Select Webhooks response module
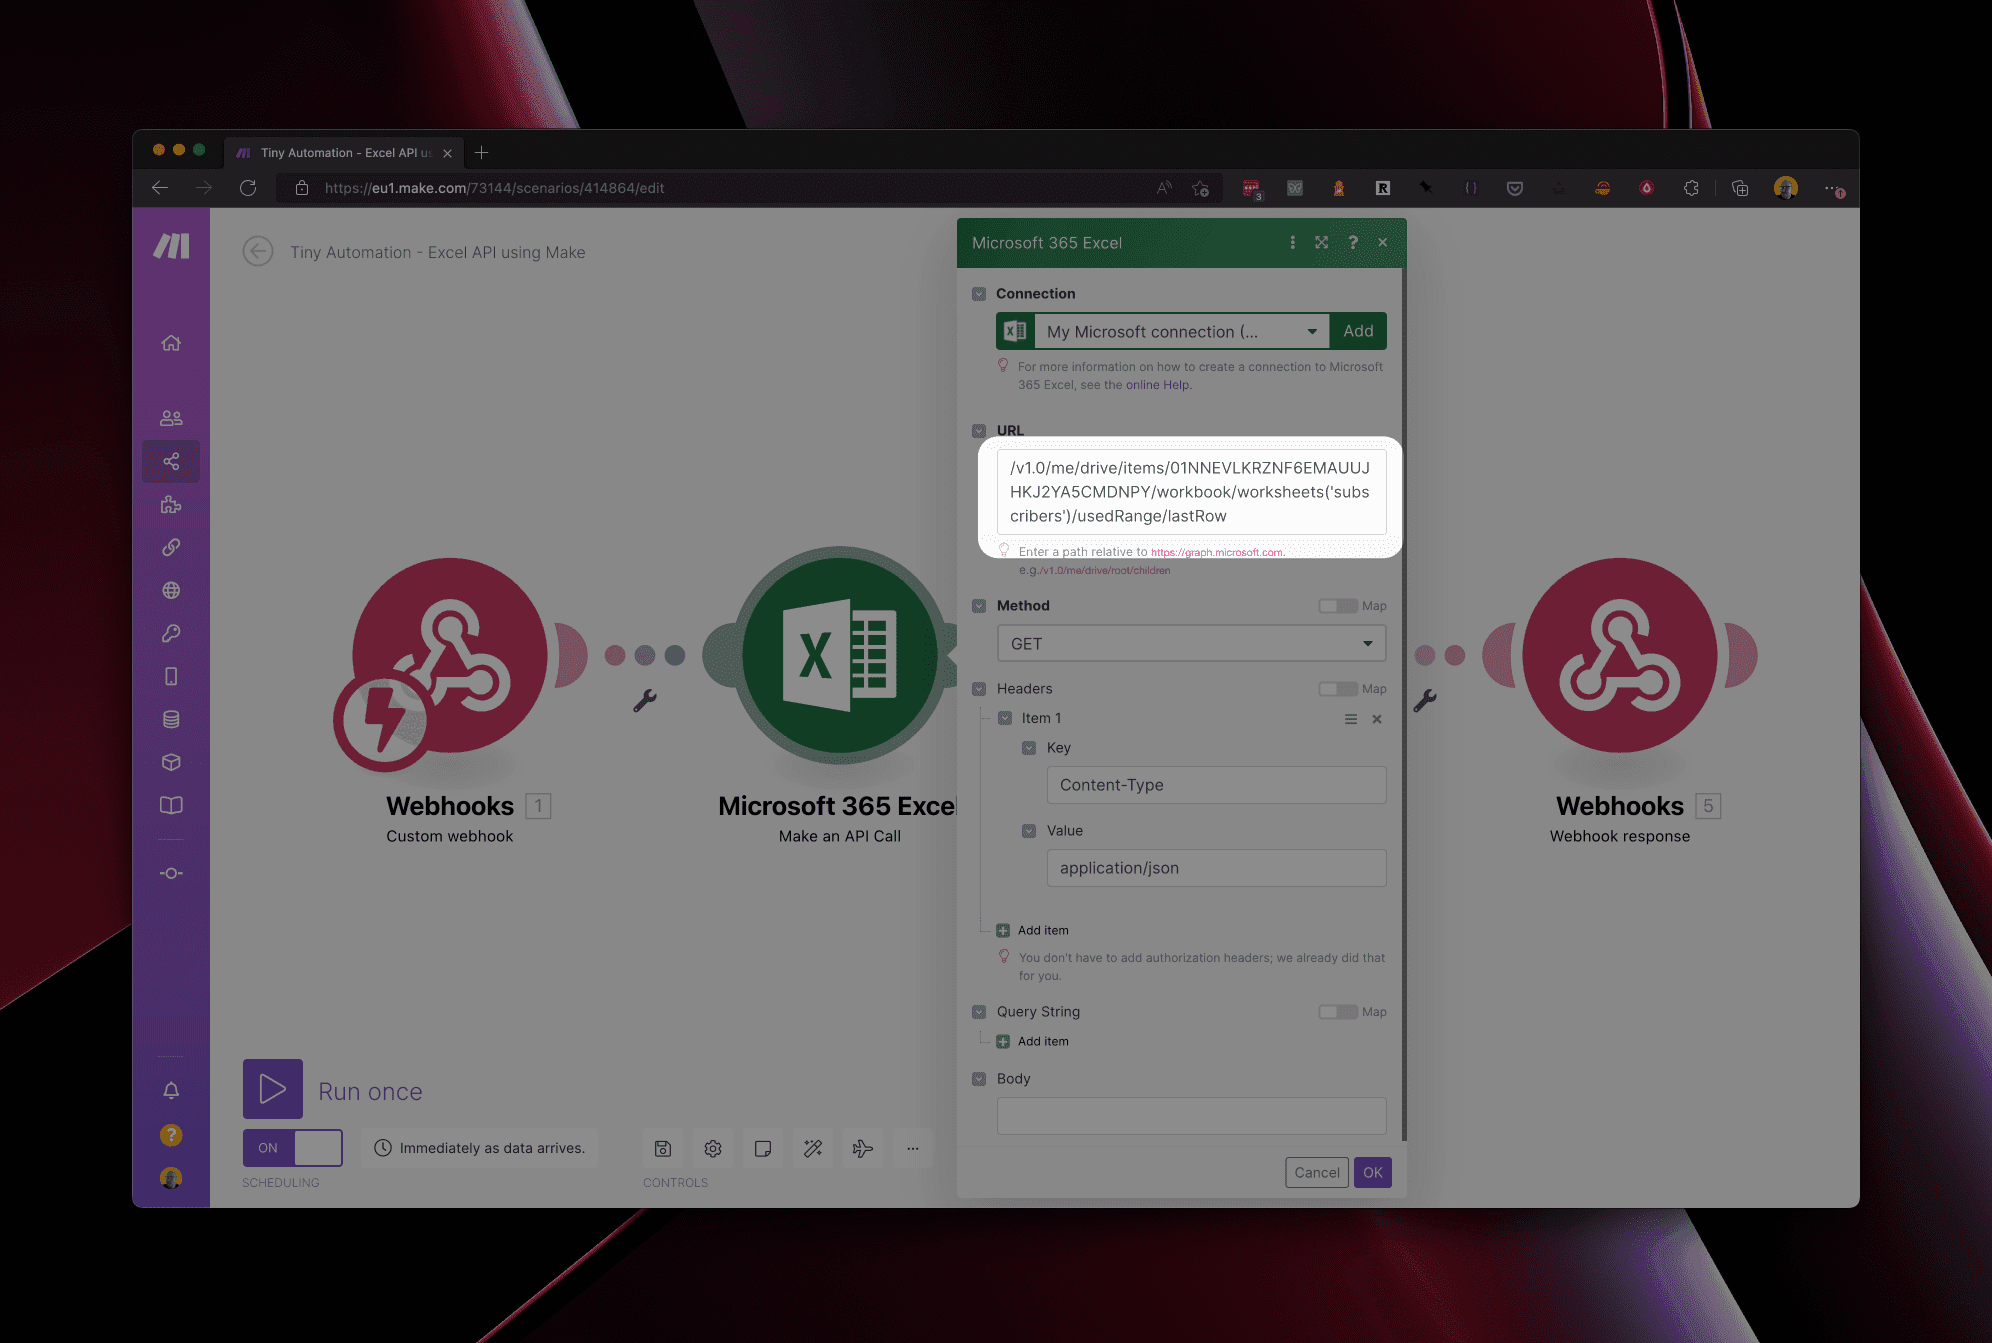Image resolution: width=1992 pixels, height=1343 pixels. pyautogui.click(x=1620, y=656)
